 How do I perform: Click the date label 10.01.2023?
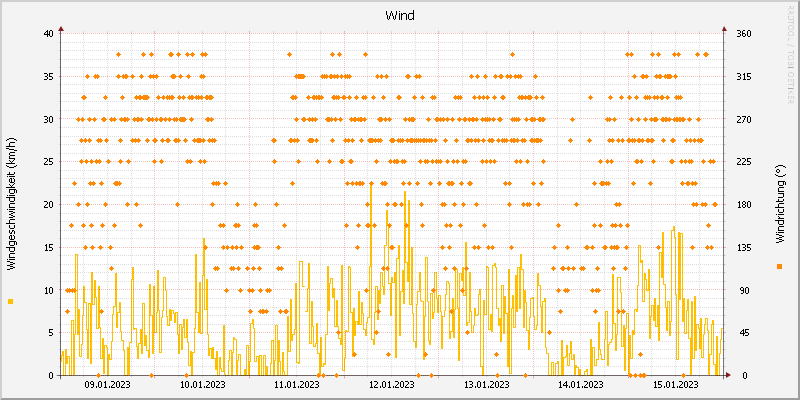point(202,384)
